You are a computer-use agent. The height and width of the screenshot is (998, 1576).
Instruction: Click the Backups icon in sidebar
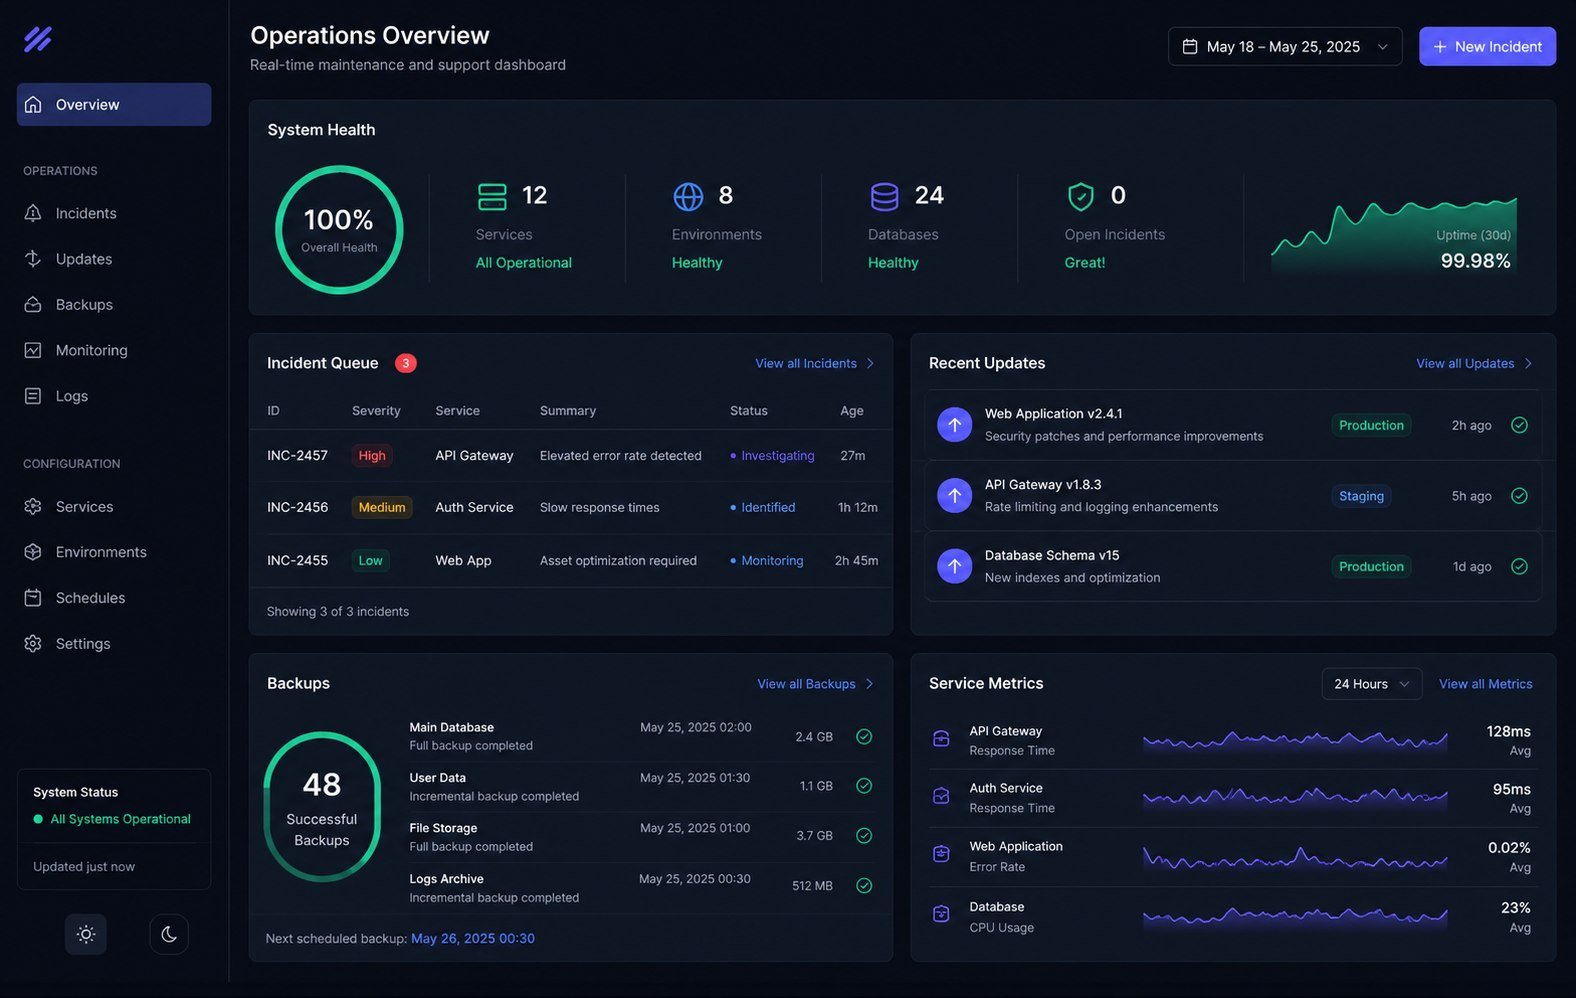point(33,304)
